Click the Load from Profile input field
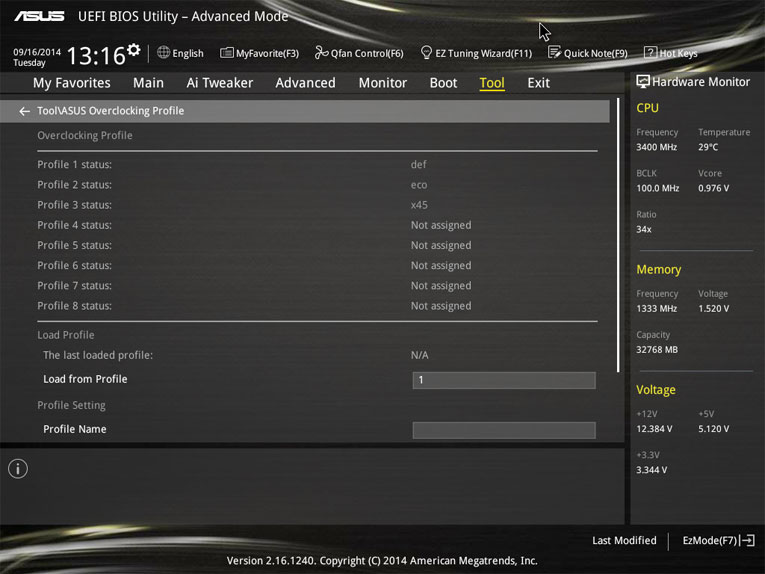This screenshot has width=765, height=574. [x=504, y=380]
